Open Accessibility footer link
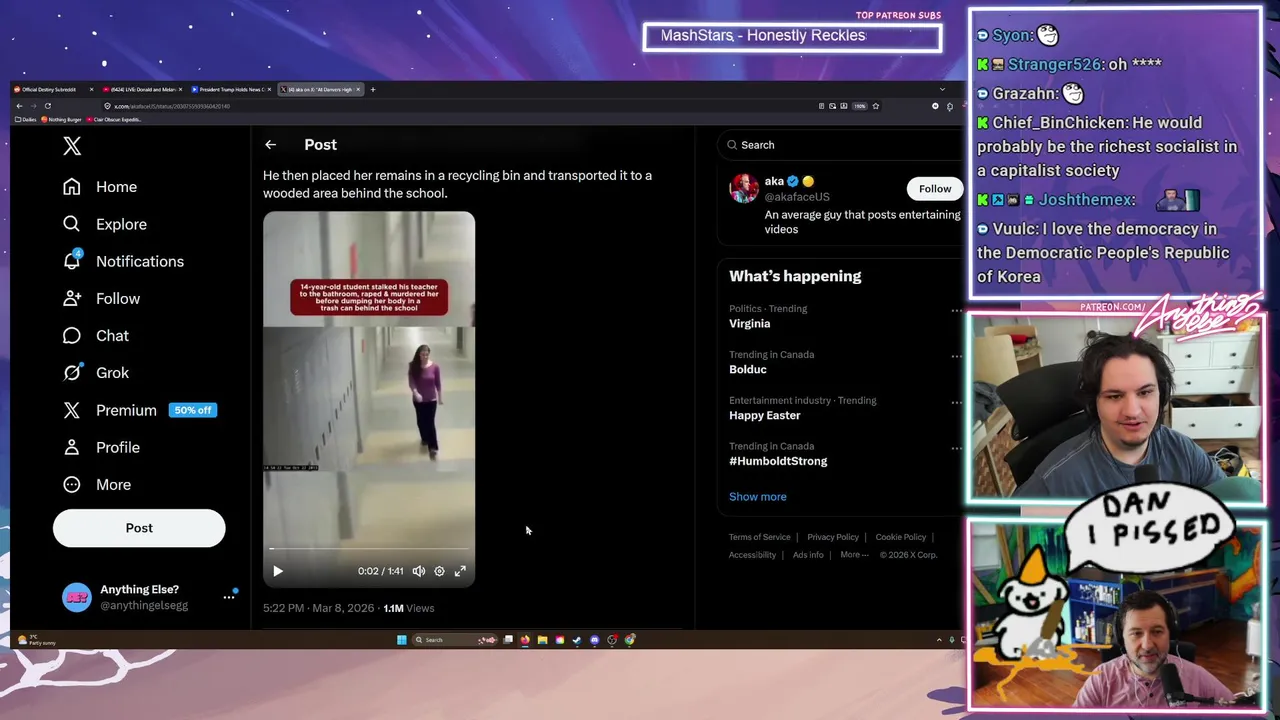The height and width of the screenshot is (720, 1280). click(x=752, y=555)
